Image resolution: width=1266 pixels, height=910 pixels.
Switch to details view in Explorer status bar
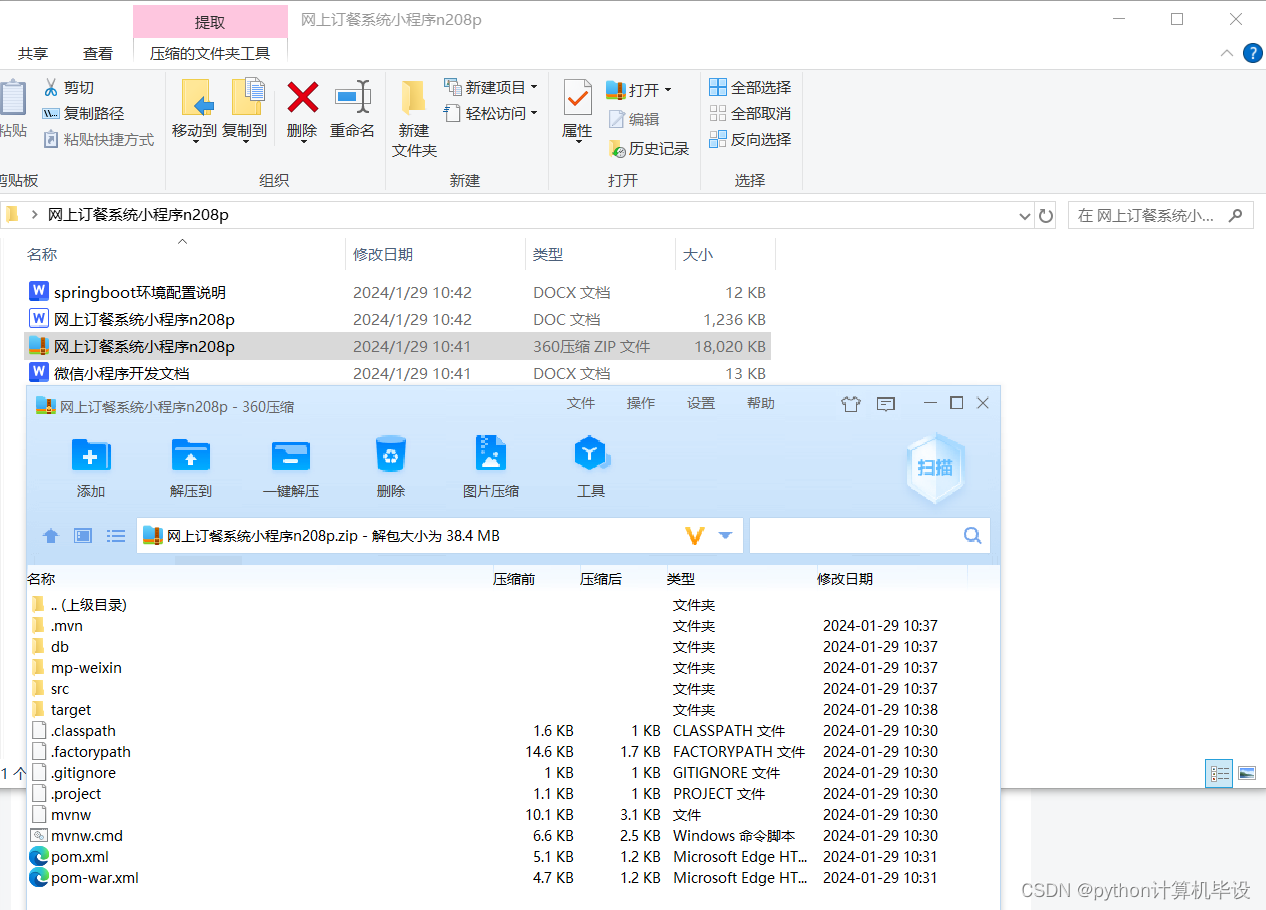point(1220,773)
